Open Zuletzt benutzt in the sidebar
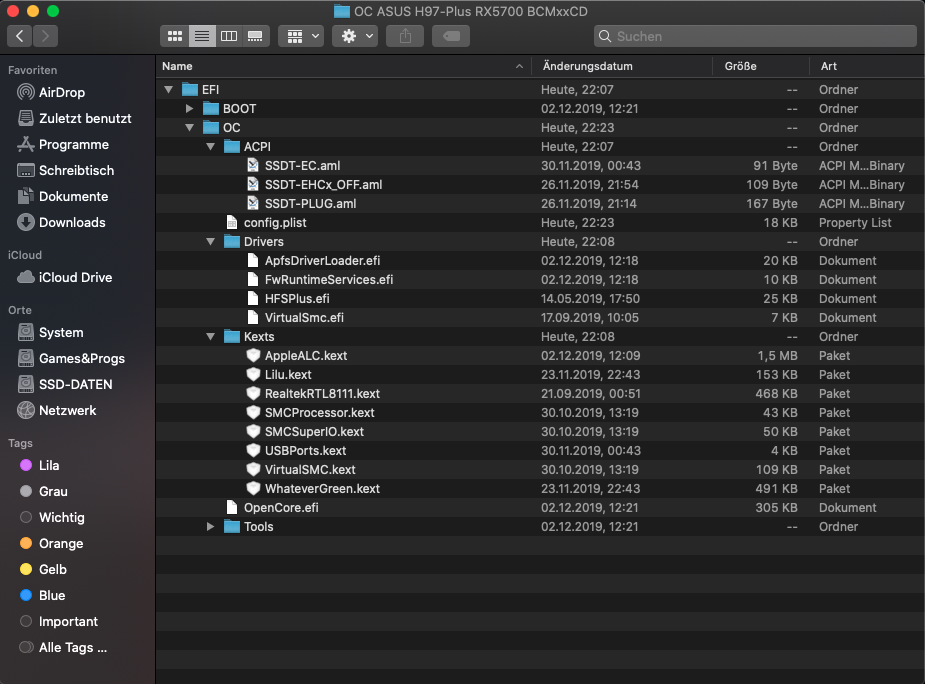The image size is (925, 684). coord(74,119)
